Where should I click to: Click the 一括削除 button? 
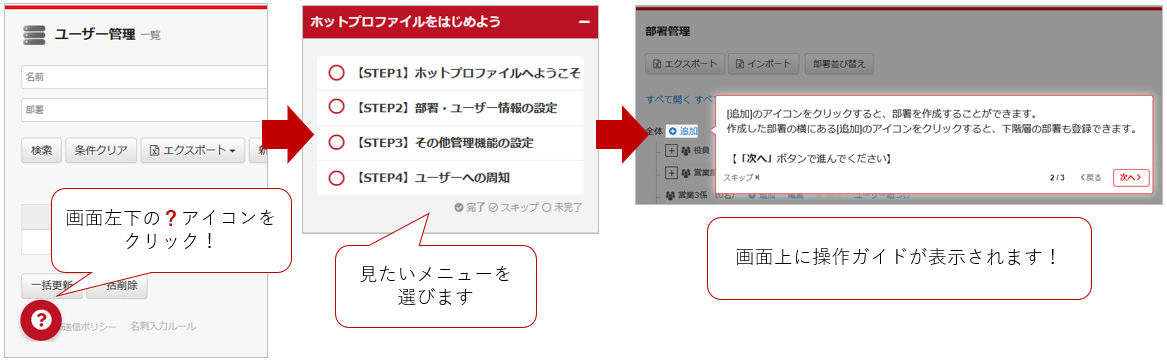tap(118, 286)
